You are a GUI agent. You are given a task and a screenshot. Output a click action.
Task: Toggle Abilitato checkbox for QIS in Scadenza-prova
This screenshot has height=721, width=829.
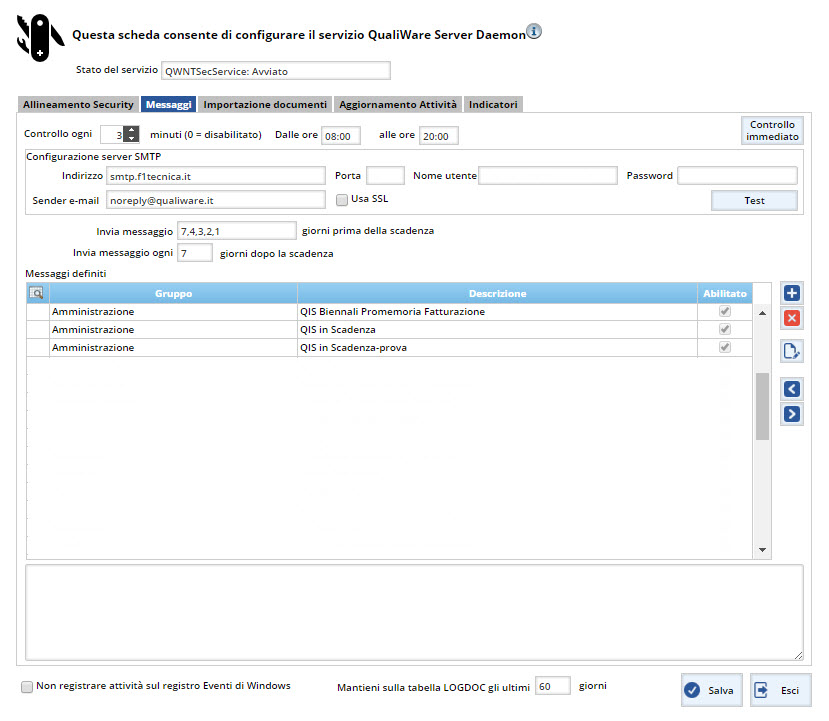click(725, 347)
